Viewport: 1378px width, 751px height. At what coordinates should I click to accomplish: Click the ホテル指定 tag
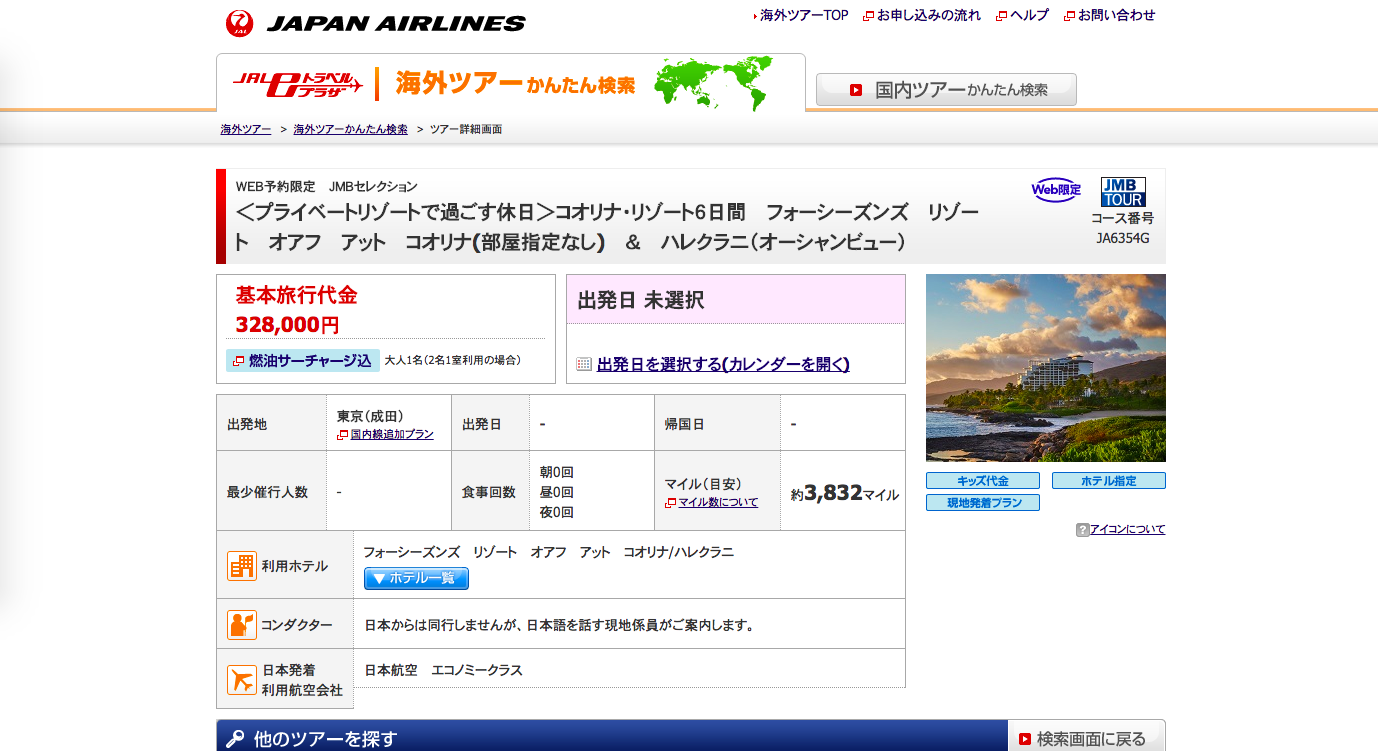1109,481
